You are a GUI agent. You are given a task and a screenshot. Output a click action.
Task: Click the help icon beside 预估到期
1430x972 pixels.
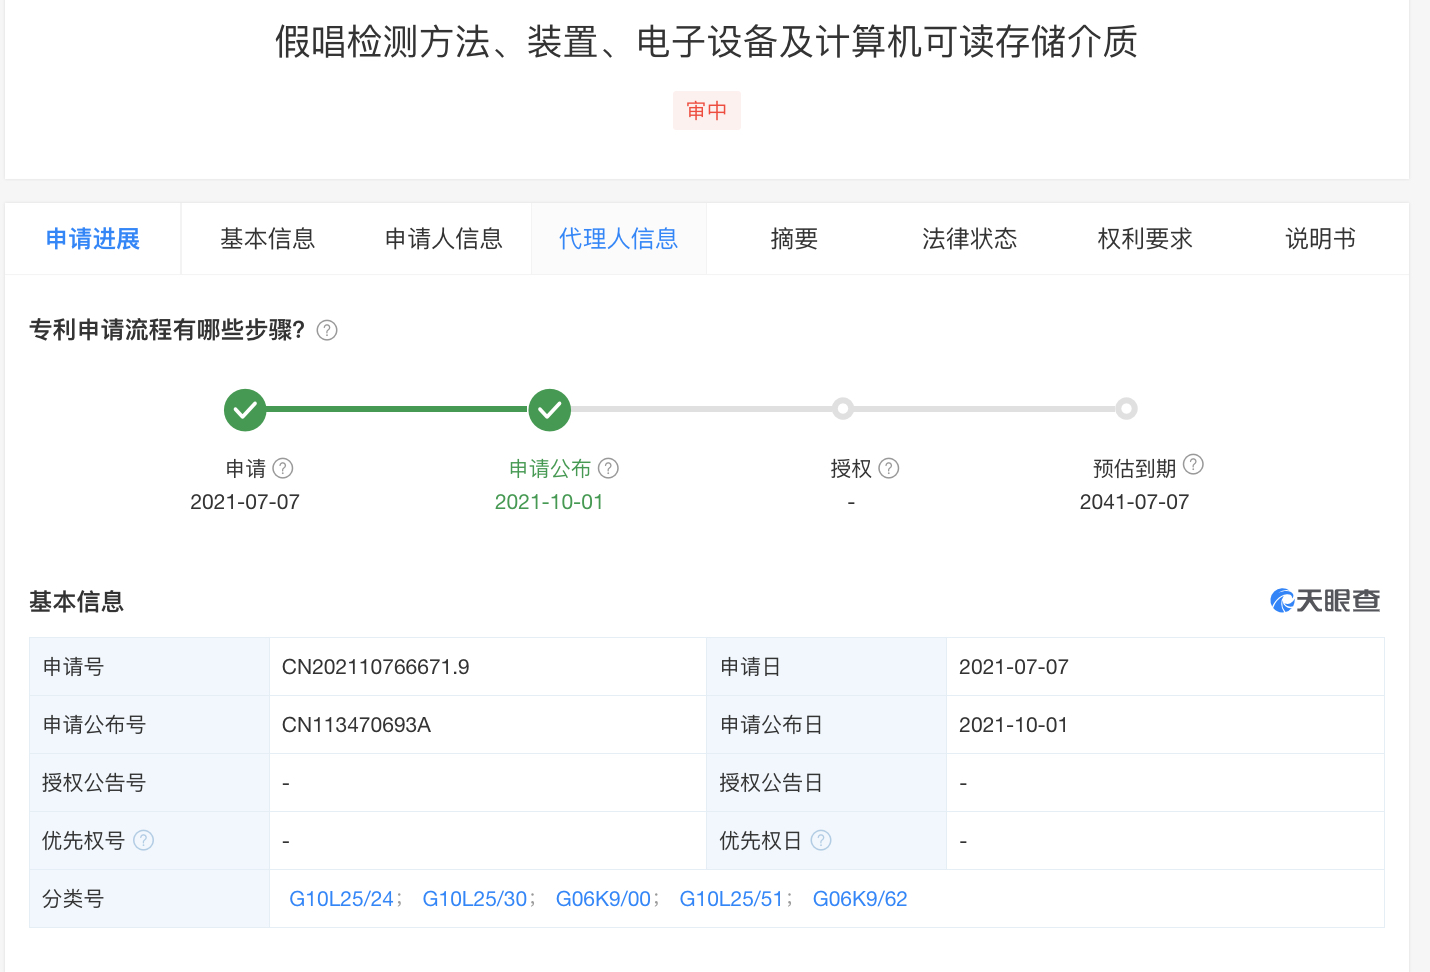click(x=1193, y=464)
